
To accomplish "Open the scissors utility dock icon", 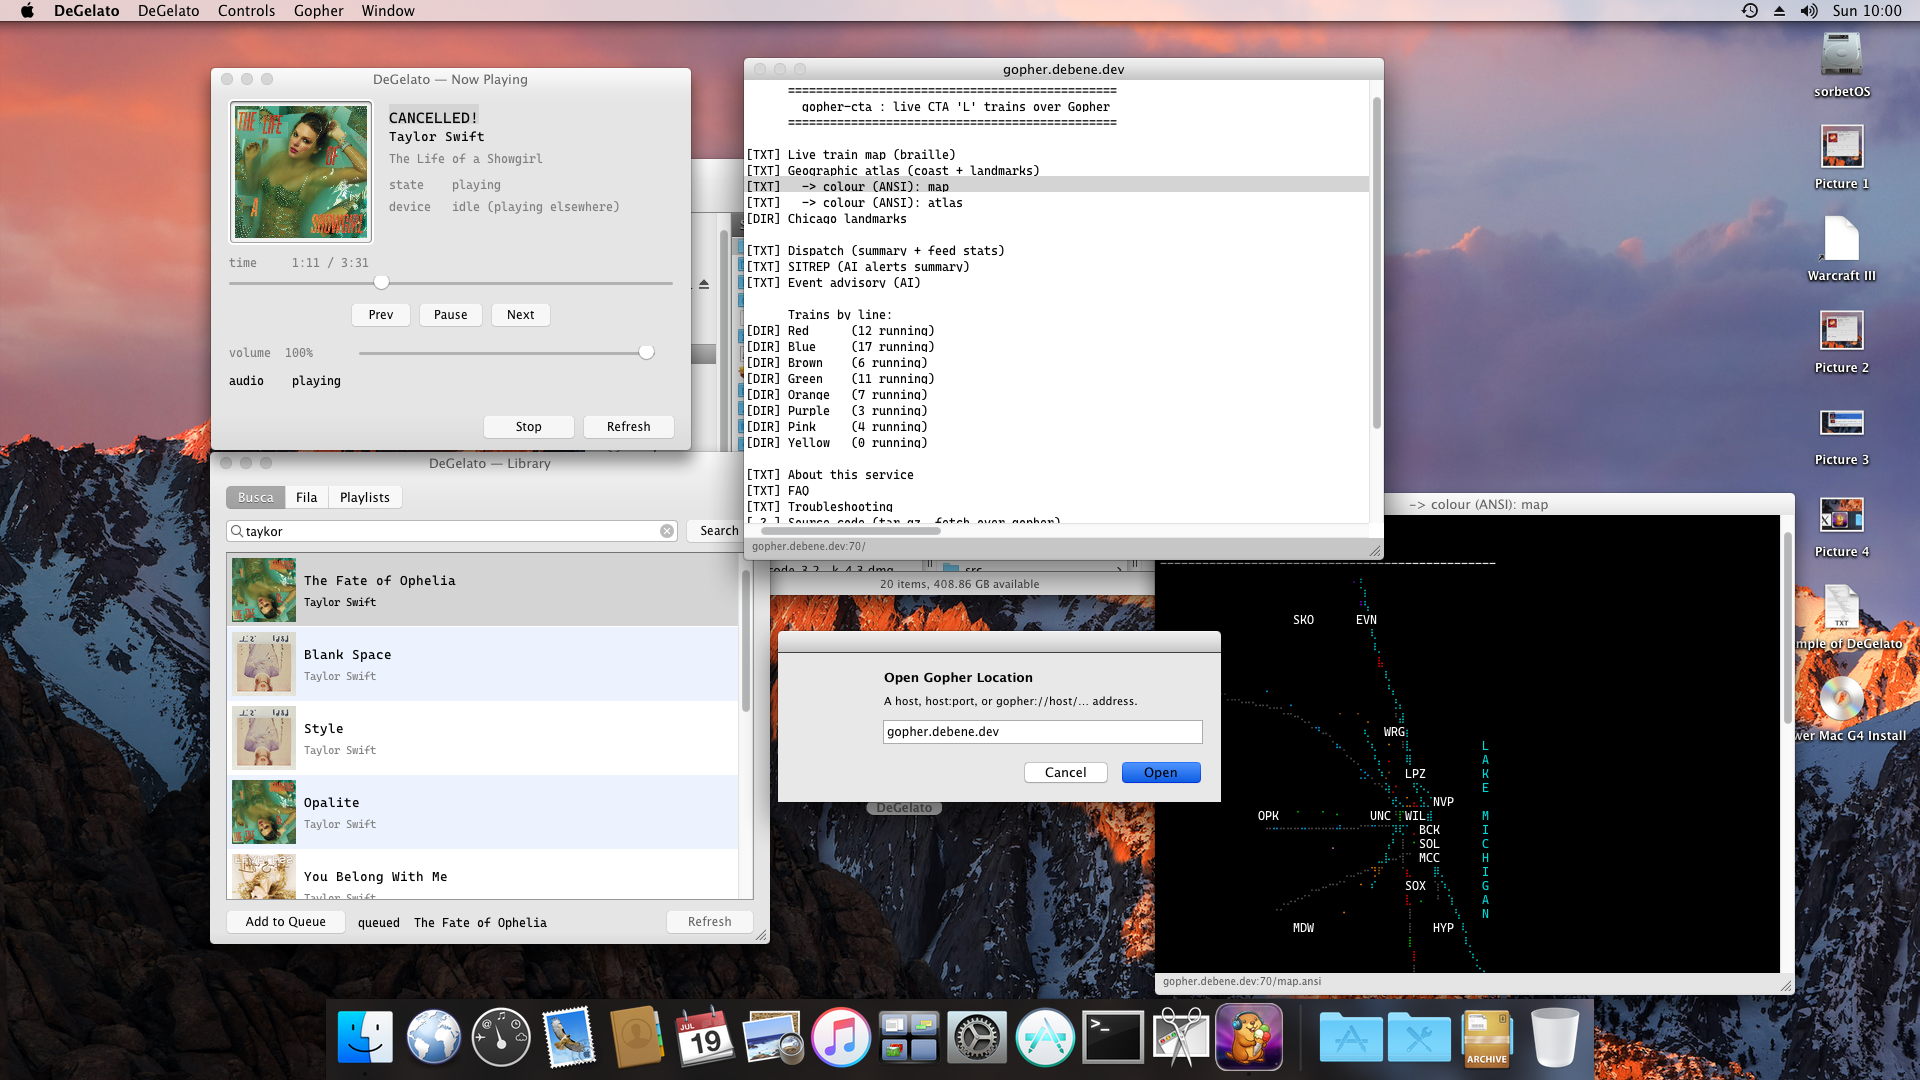I will 1181,1037.
